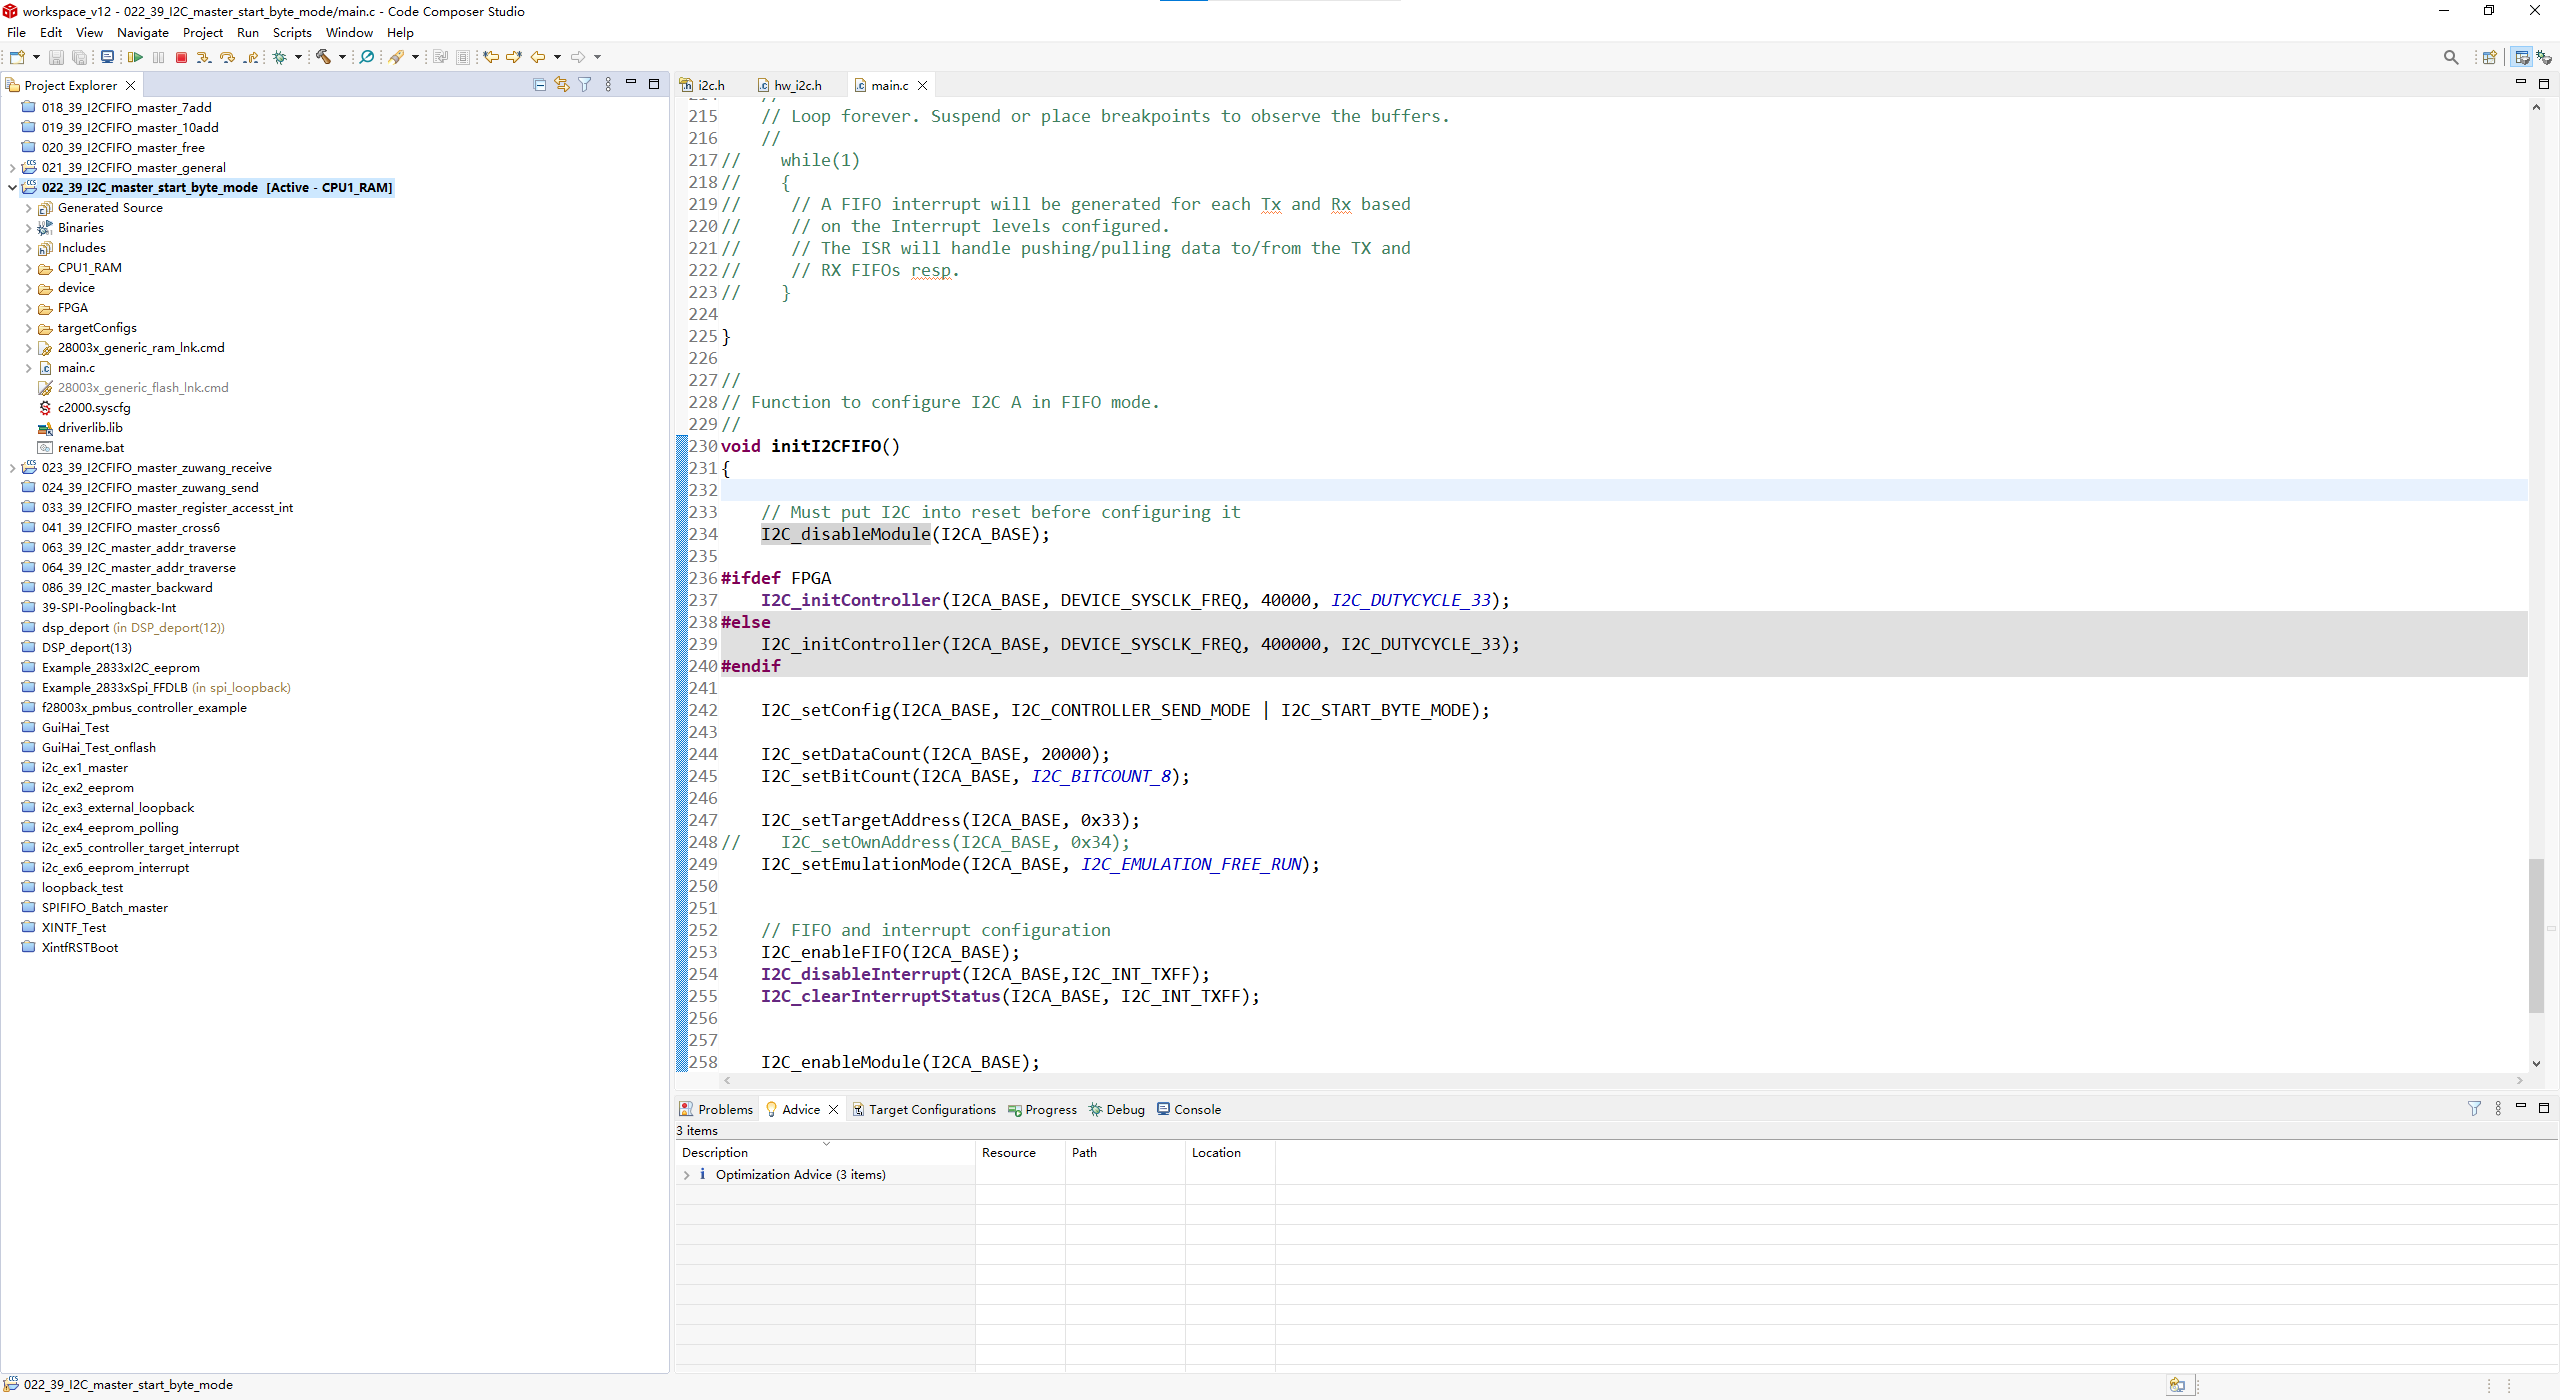Click the green Debug bug icon
Viewport: 2560px width, 1400px height.
(x=280, y=57)
